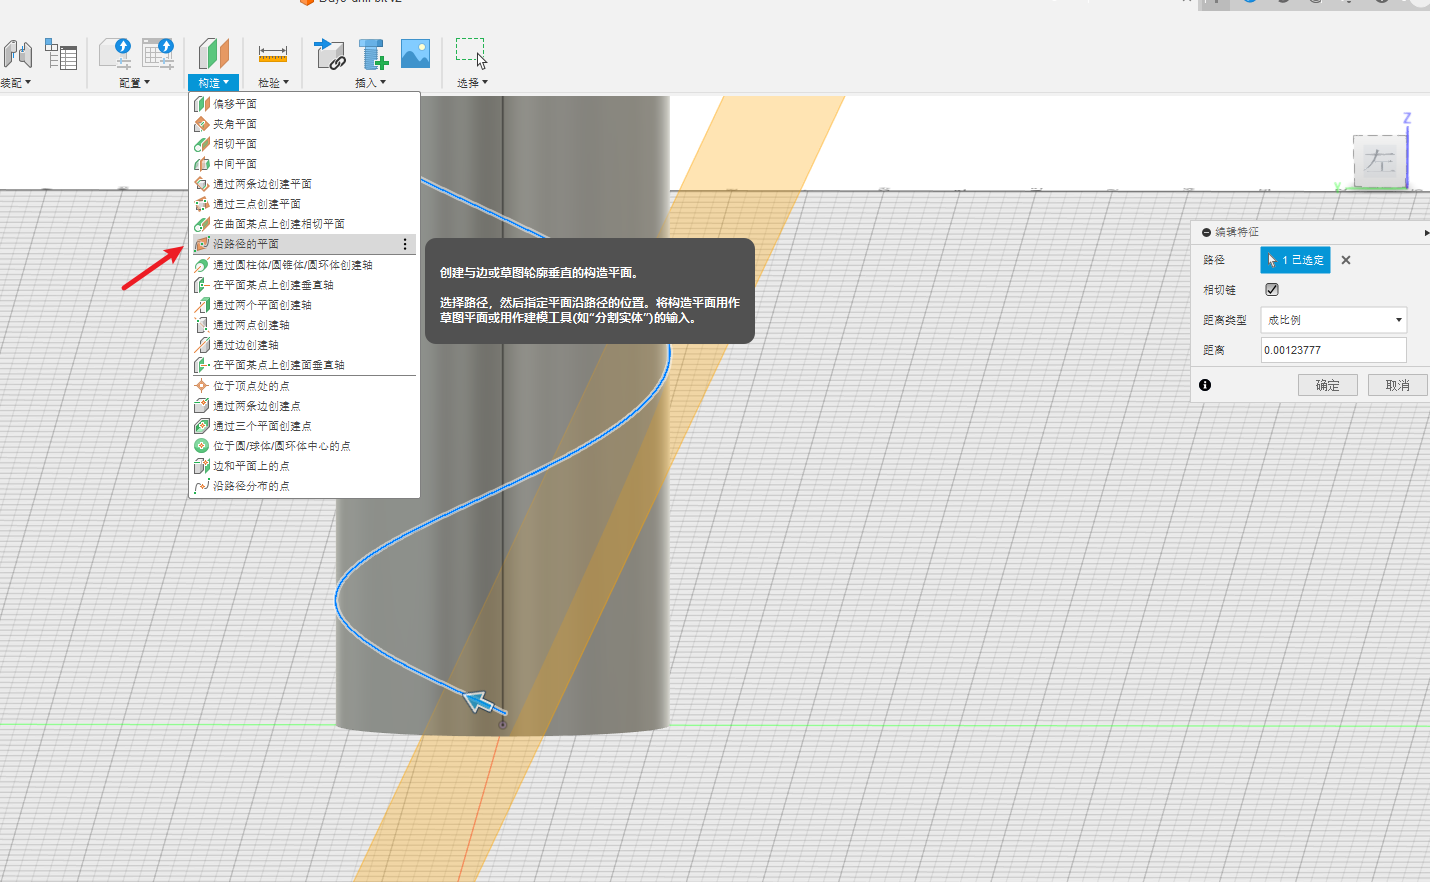Clear path selection with the X icon
This screenshot has height=882, width=1430.
click(x=1346, y=260)
